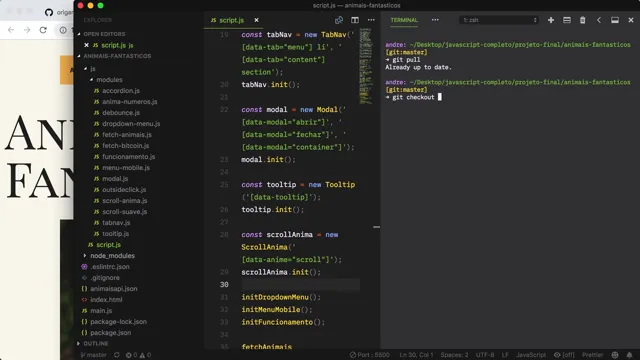Viewport: 640px width, 360px height.
Task: Select JavaScript language mode
Action: (531, 355)
